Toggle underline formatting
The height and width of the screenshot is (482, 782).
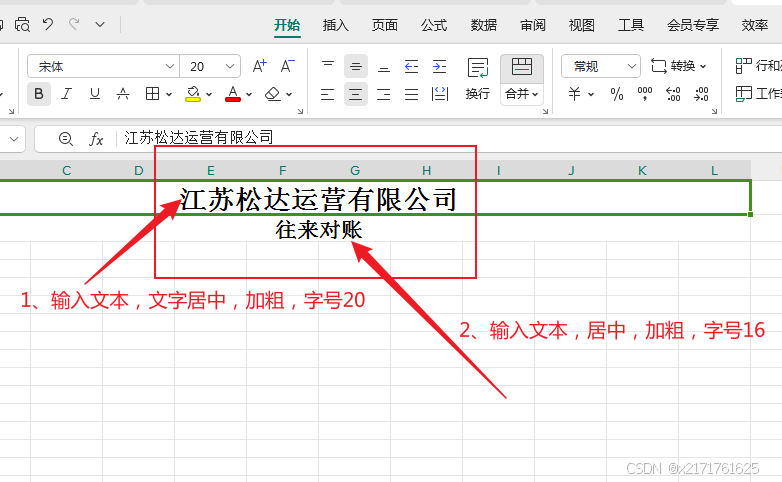(95, 94)
